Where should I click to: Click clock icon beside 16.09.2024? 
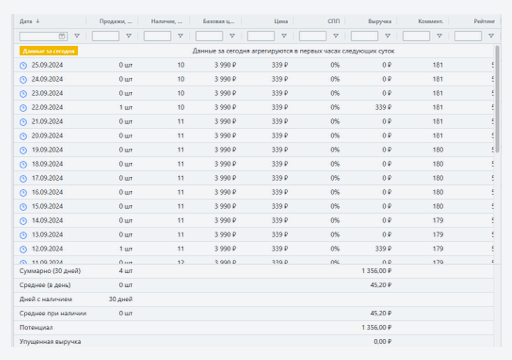pos(23,193)
